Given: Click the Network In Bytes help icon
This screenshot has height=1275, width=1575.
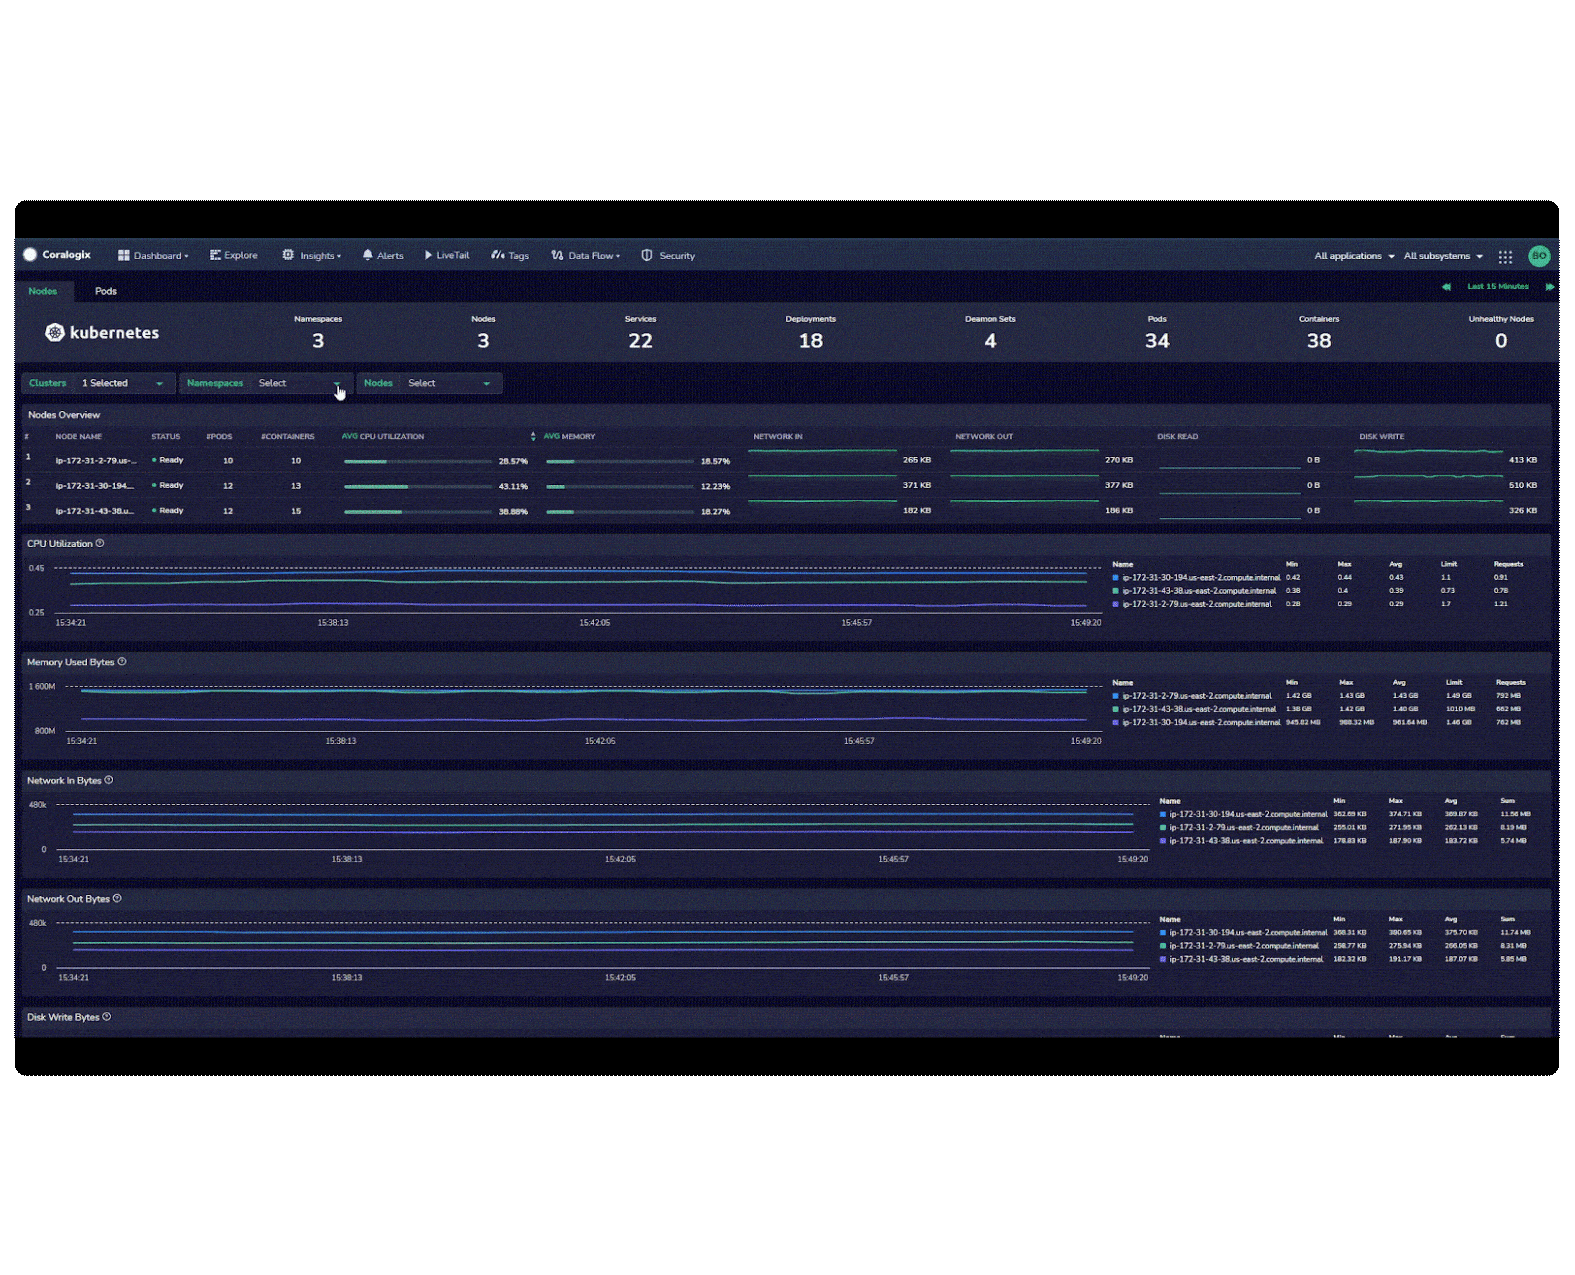Looking at the screenshot, I should 109,780.
